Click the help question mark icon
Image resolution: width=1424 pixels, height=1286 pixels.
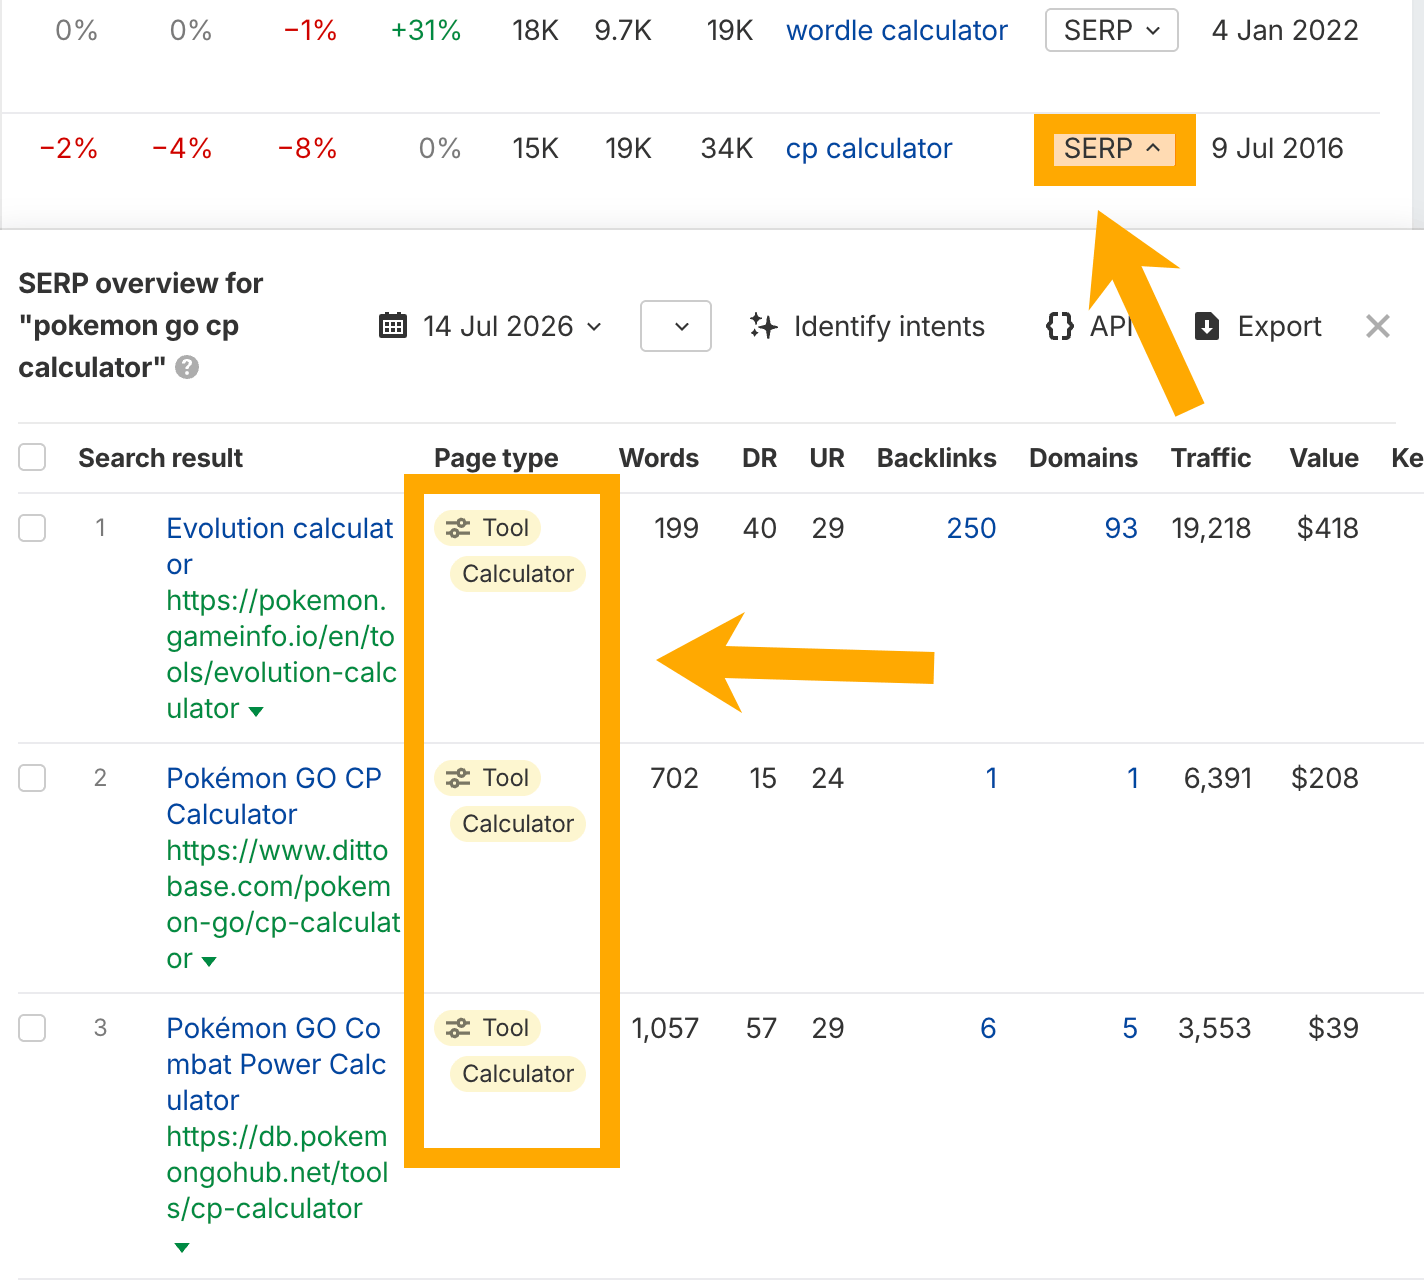point(187,368)
